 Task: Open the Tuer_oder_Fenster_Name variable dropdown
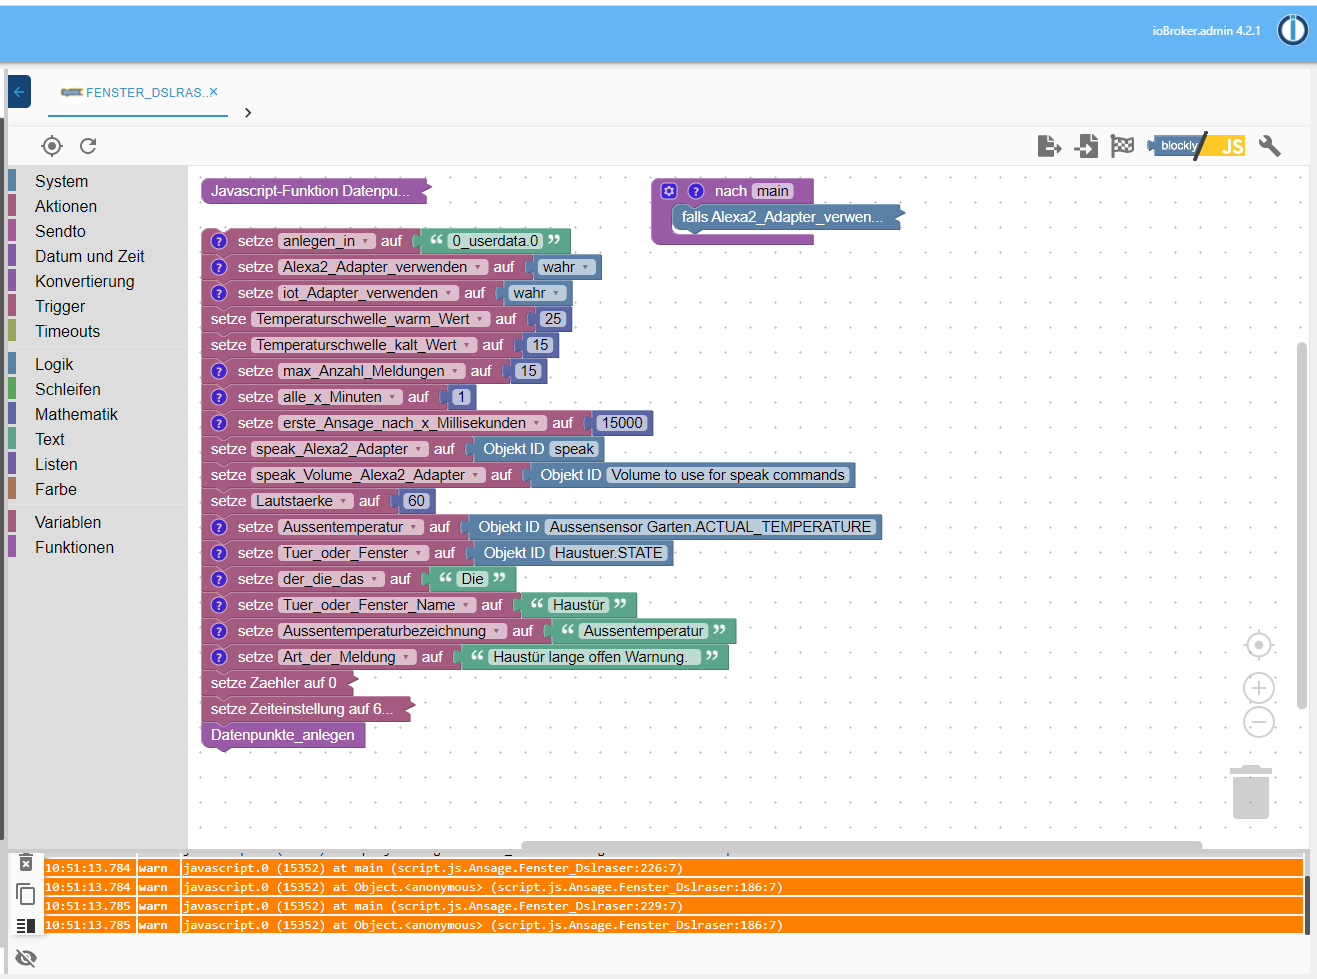377,605
